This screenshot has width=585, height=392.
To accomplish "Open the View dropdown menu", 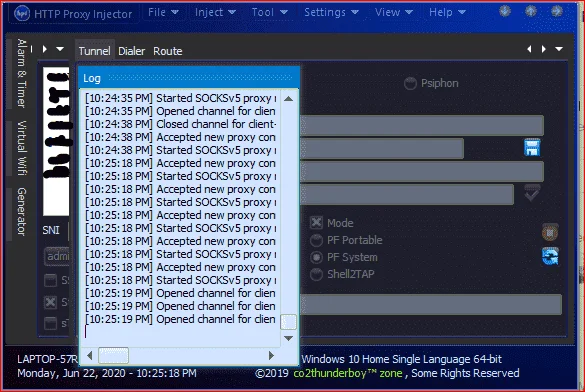I will click(x=394, y=12).
